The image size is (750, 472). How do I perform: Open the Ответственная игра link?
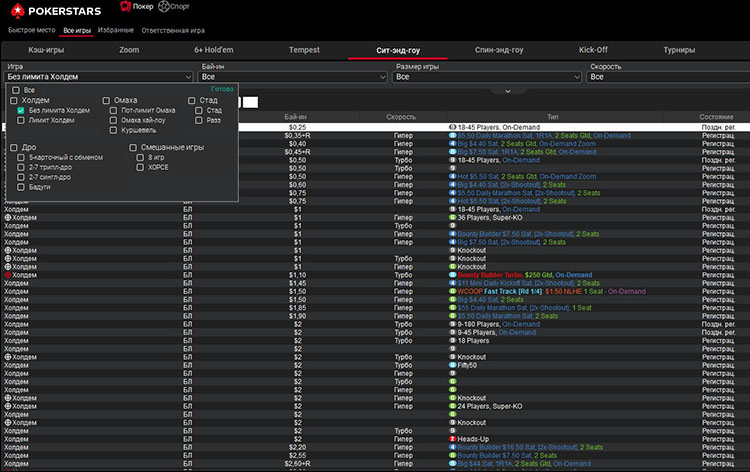click(x=173, y=30)
